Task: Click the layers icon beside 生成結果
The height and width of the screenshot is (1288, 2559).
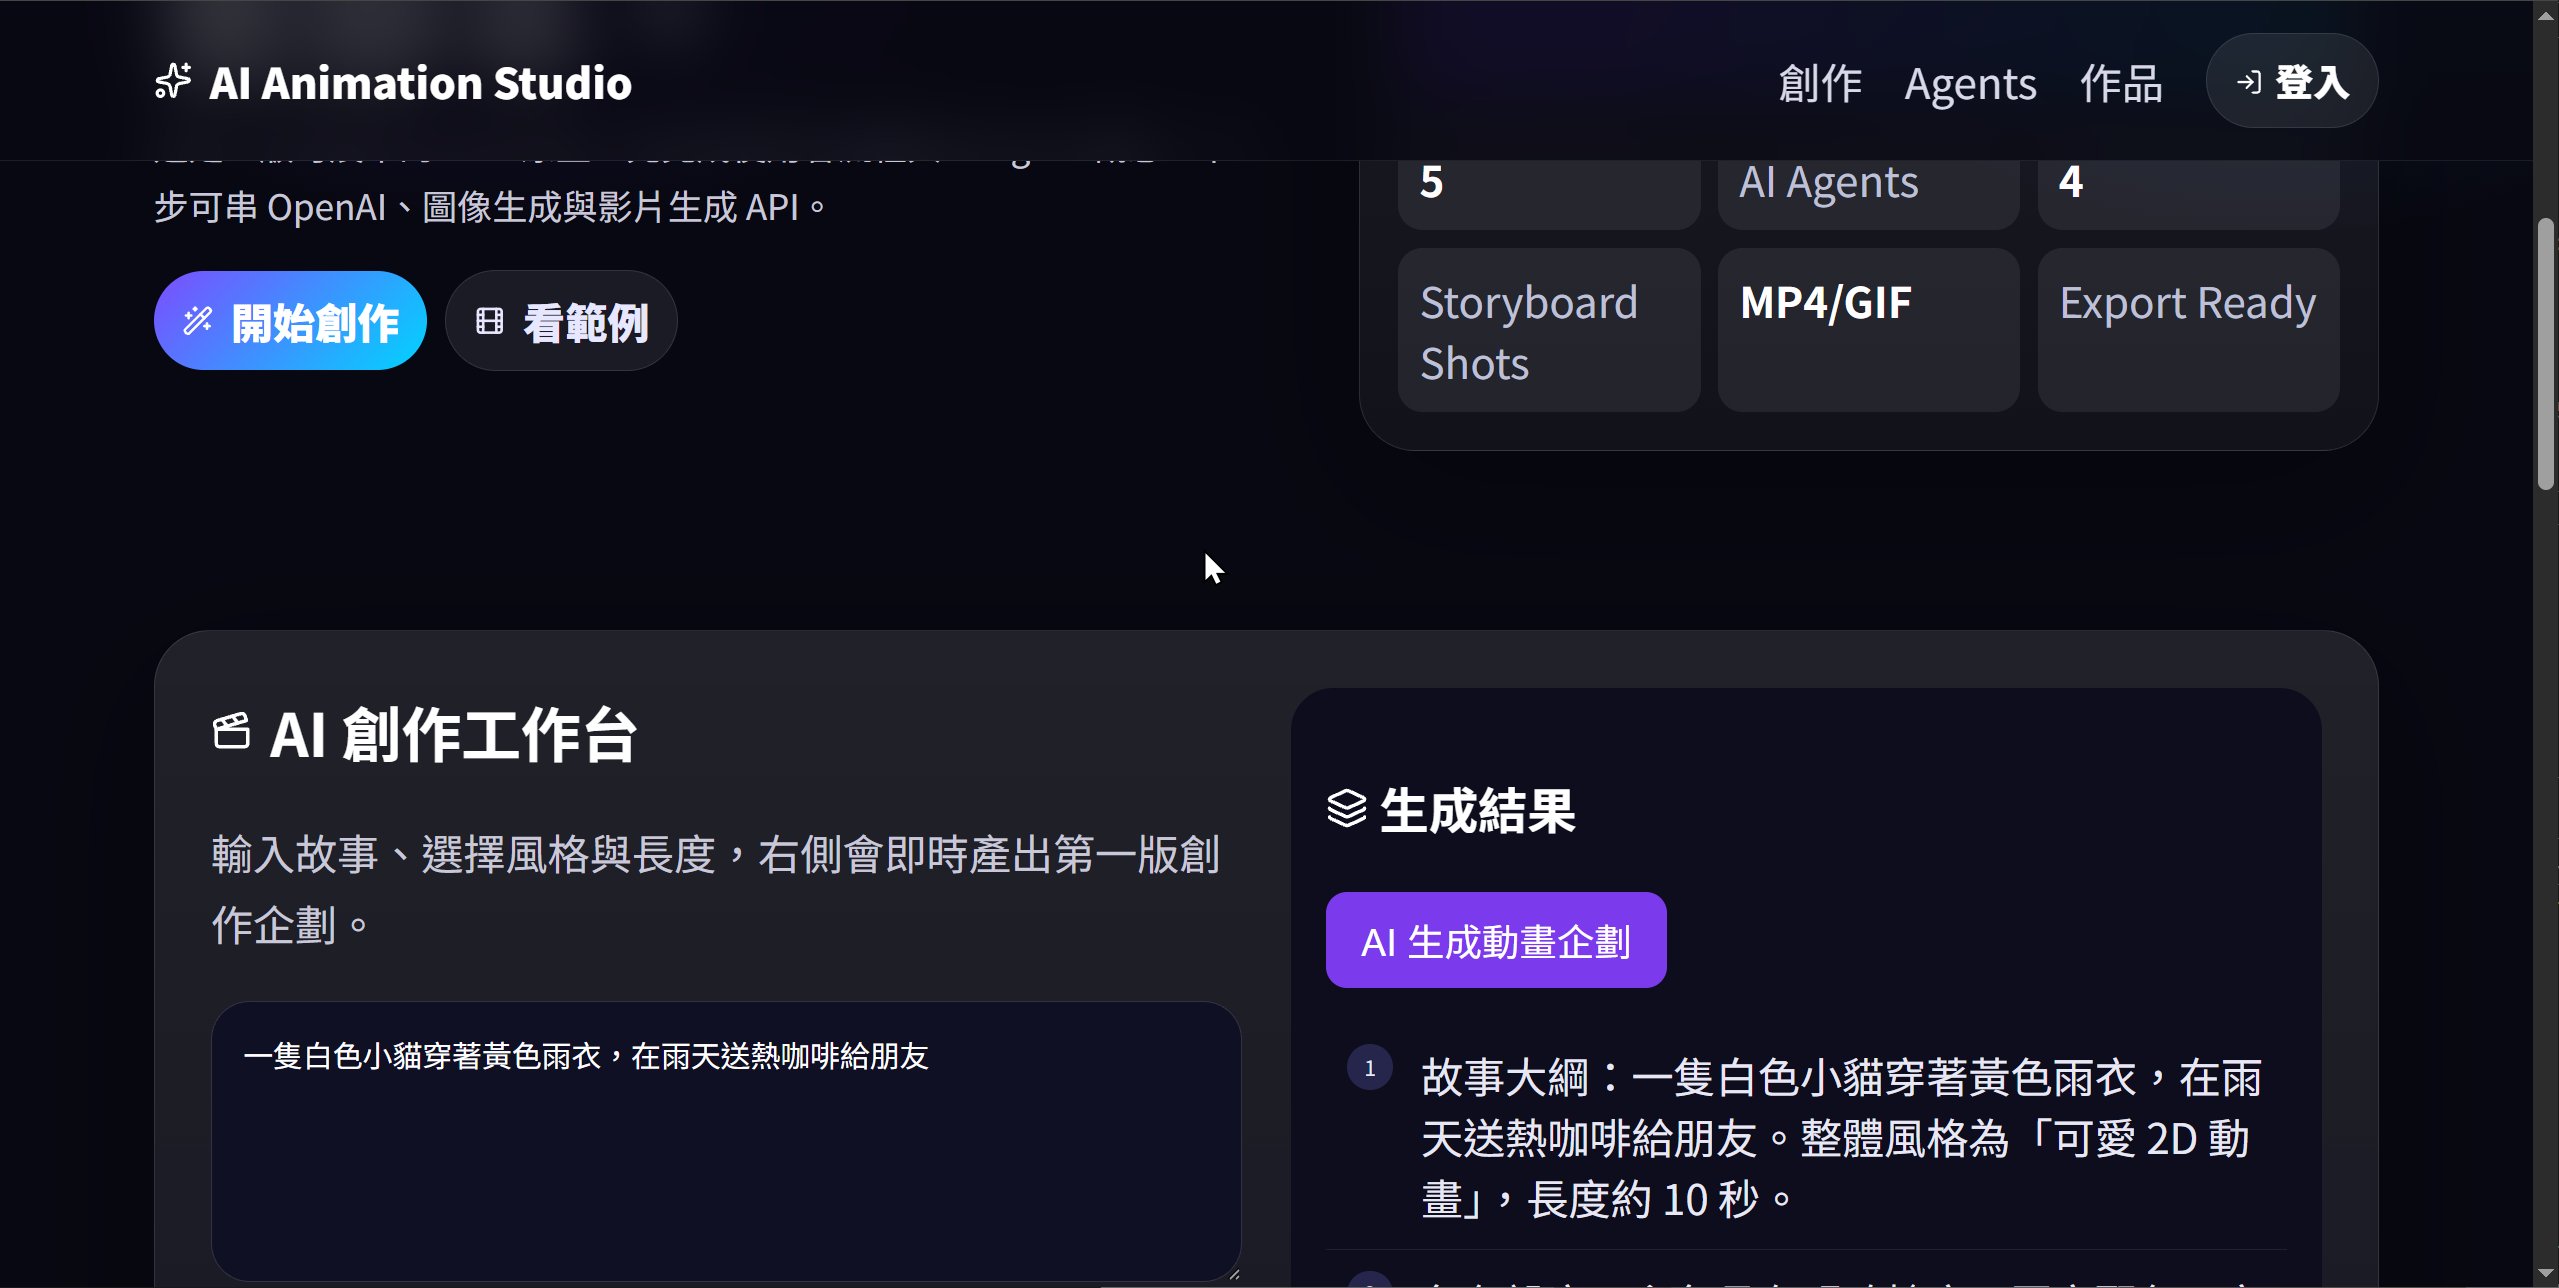Action: click(x=1346, y=809)
